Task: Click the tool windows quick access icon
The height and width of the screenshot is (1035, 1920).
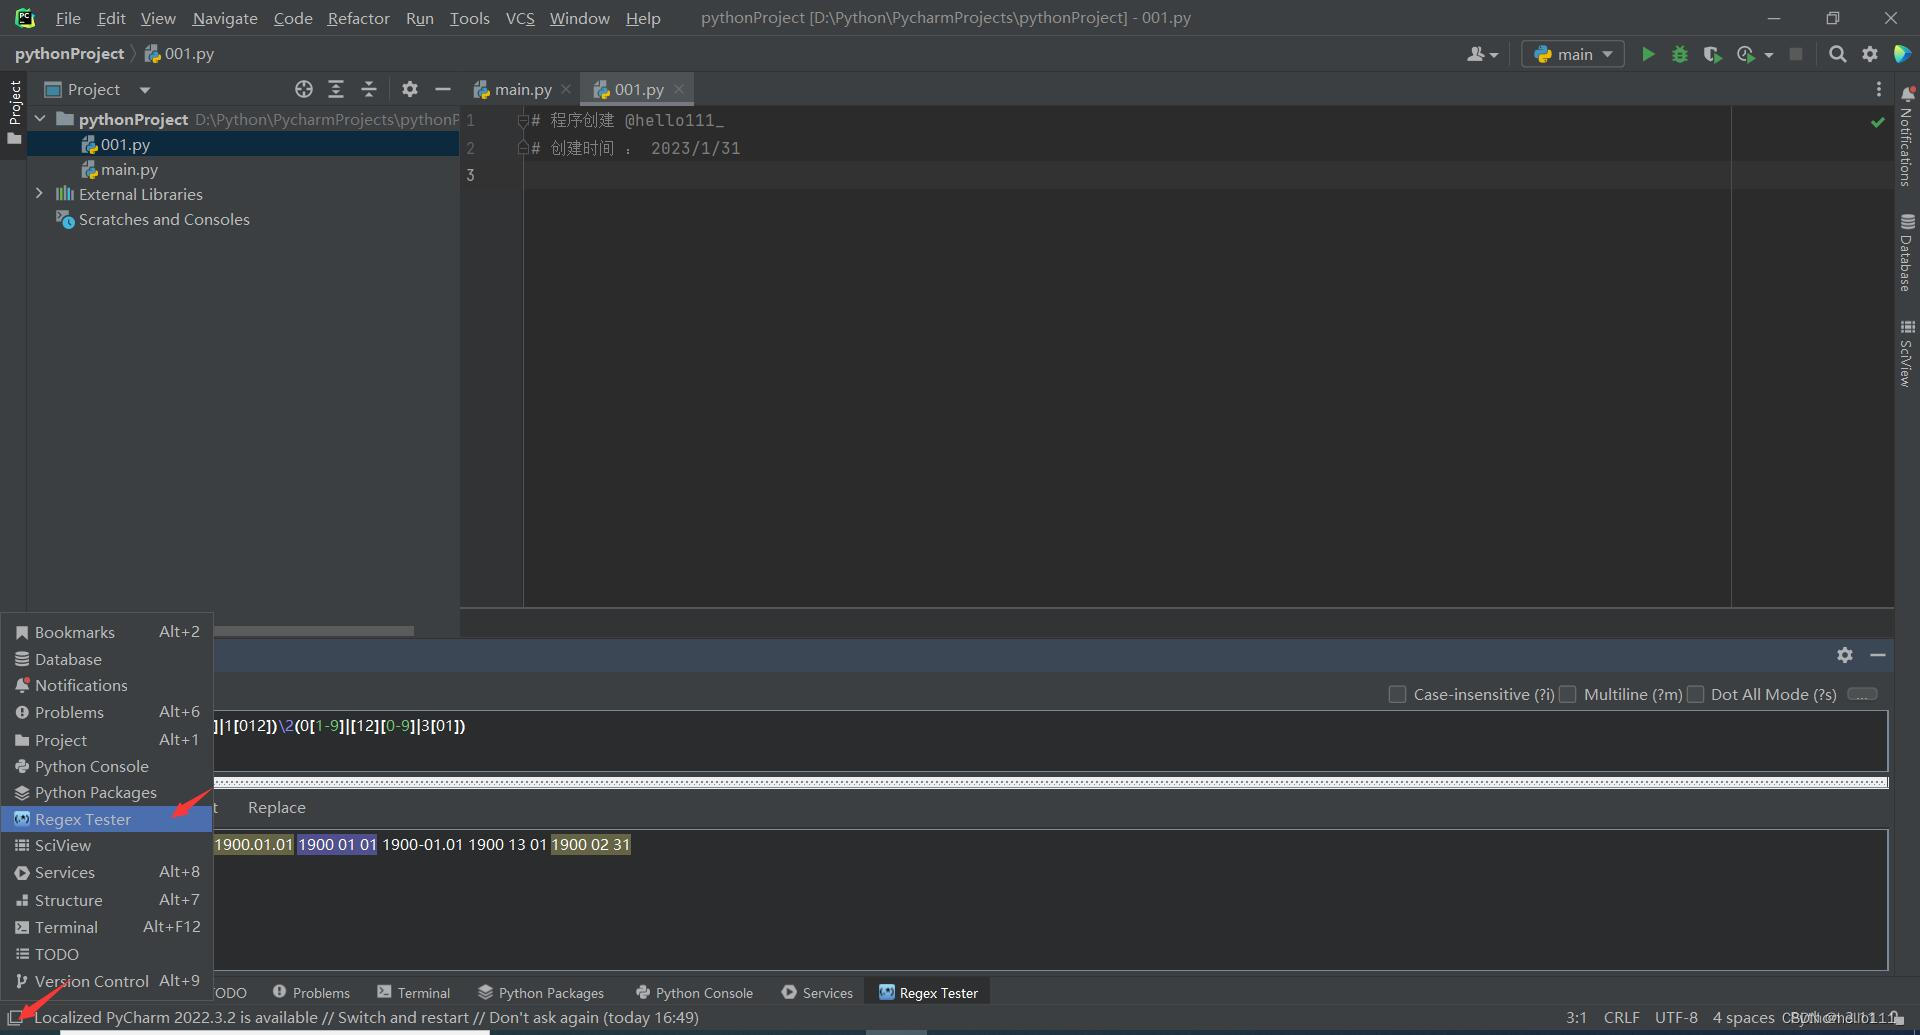Action: click(x=14, y=1018)
